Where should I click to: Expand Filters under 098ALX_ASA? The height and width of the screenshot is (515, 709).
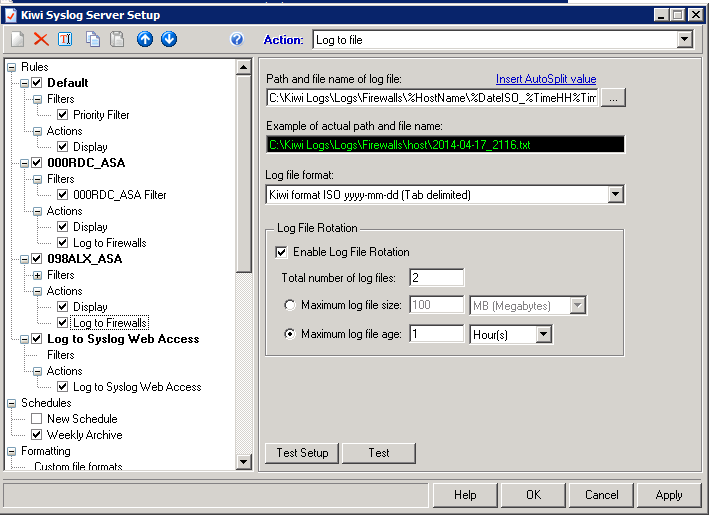coord(38,275)
